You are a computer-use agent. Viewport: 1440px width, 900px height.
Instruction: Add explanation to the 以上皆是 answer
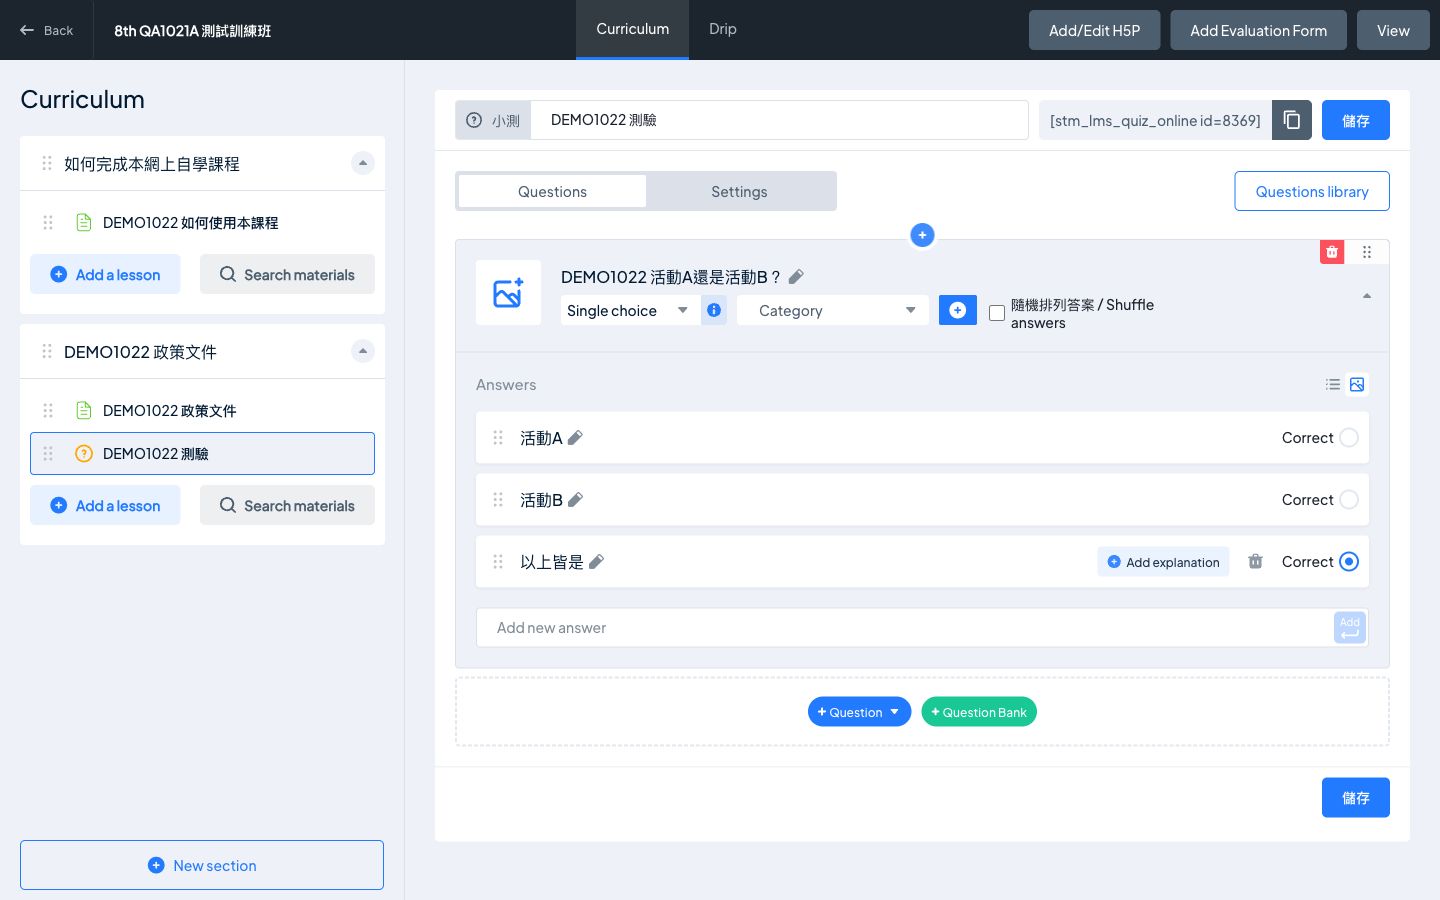pyautogui.click(x=1163, y=562)
